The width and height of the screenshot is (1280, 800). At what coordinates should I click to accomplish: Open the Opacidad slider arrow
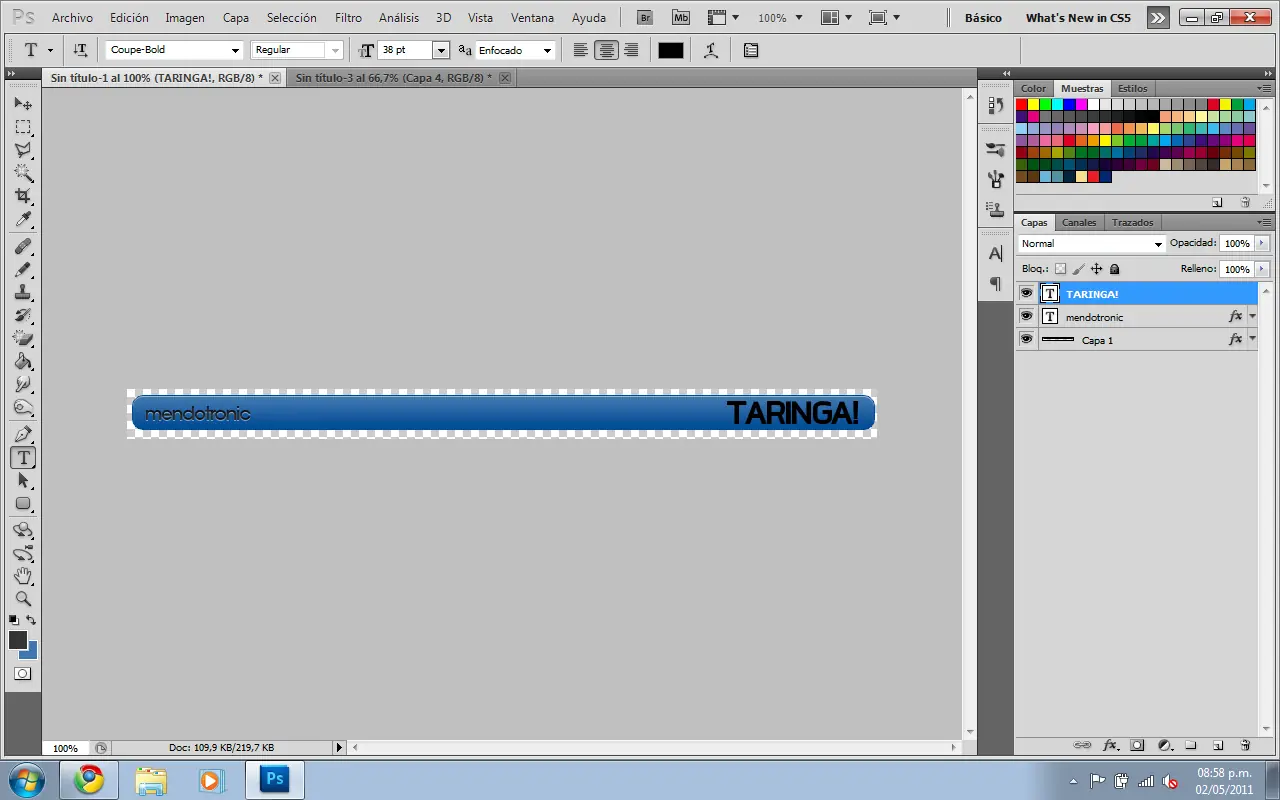point(1262,243)
